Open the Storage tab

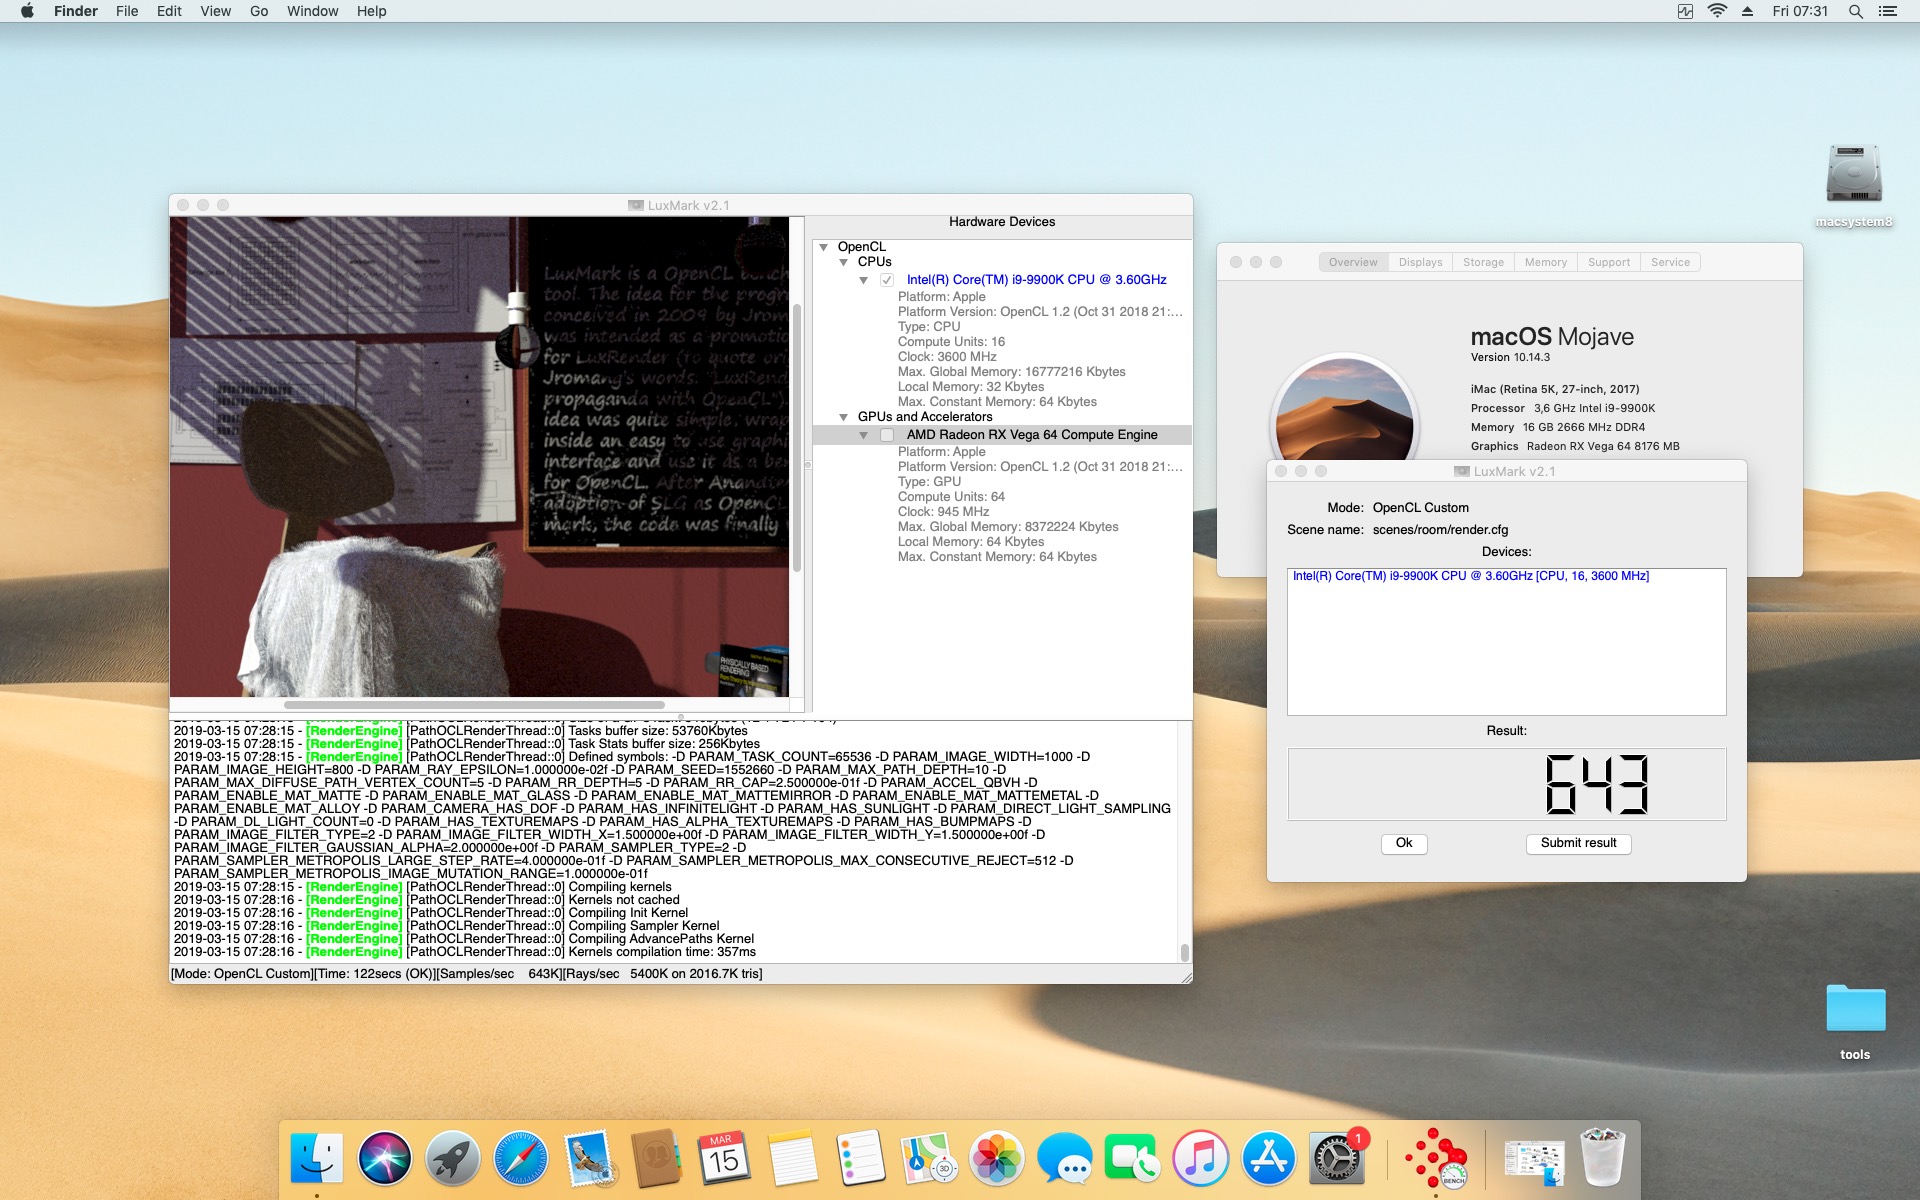pyautogui.click(x=1483, y=262)
